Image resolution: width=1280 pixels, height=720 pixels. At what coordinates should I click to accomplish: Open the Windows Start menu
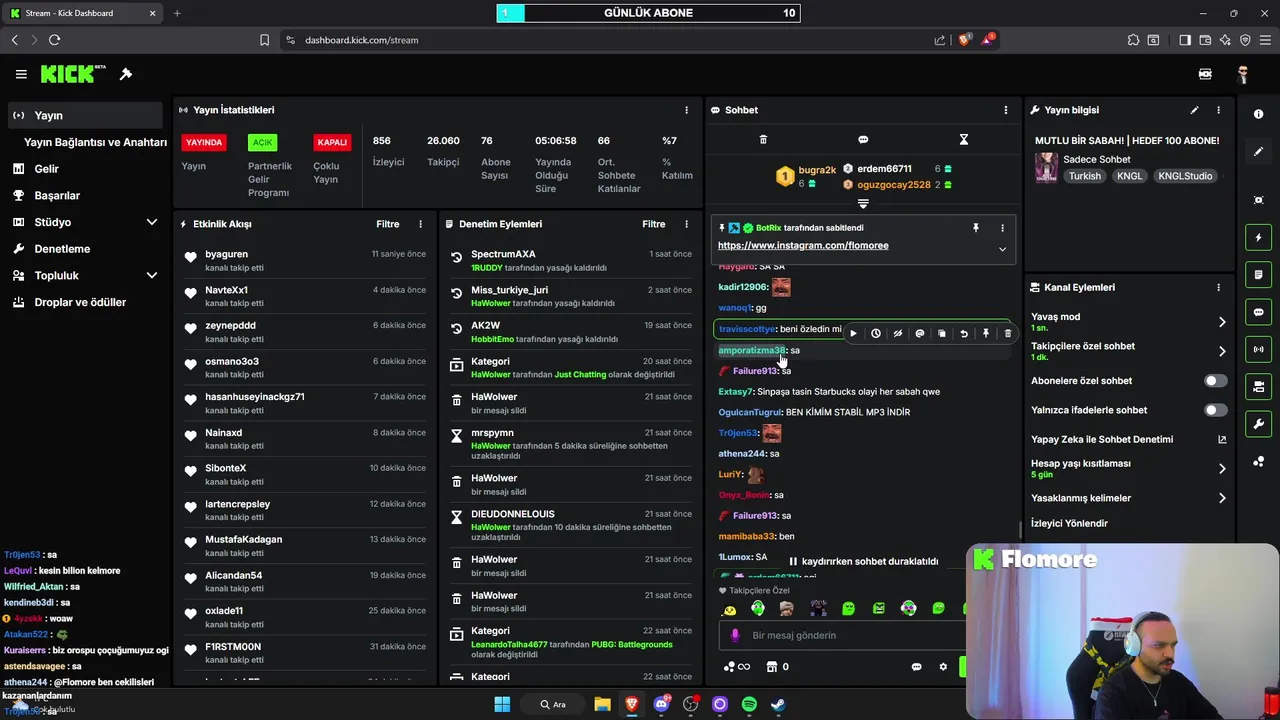502,704
